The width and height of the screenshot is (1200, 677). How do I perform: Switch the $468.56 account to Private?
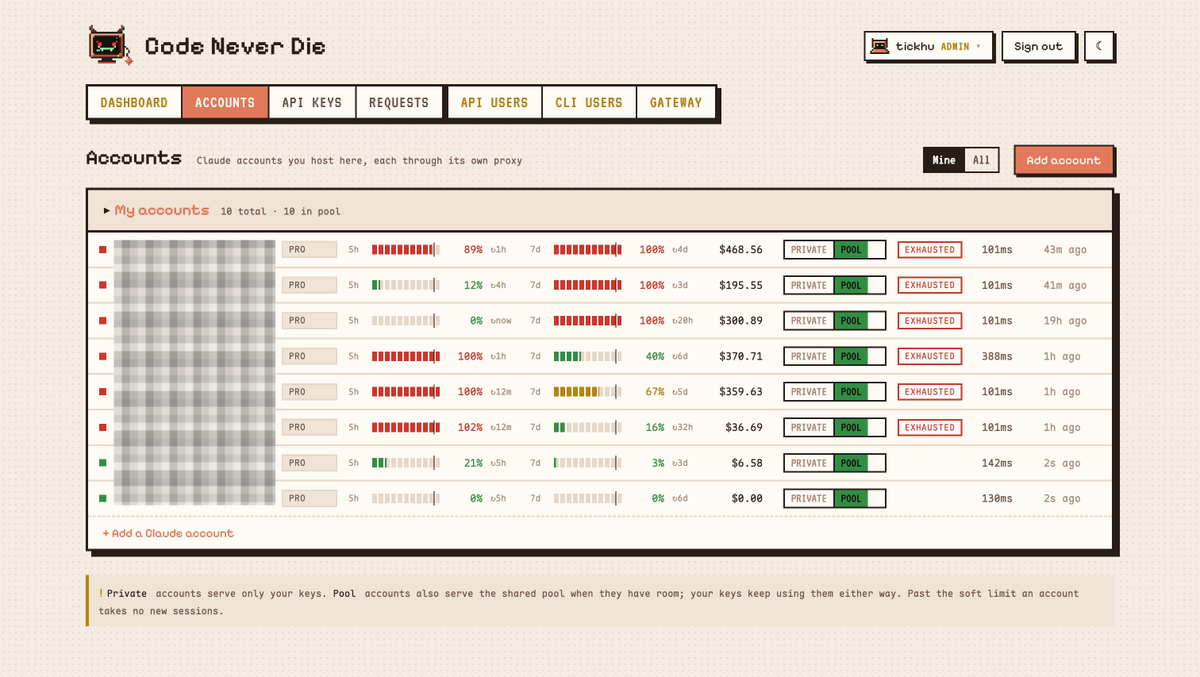click(x=809, y=250)
